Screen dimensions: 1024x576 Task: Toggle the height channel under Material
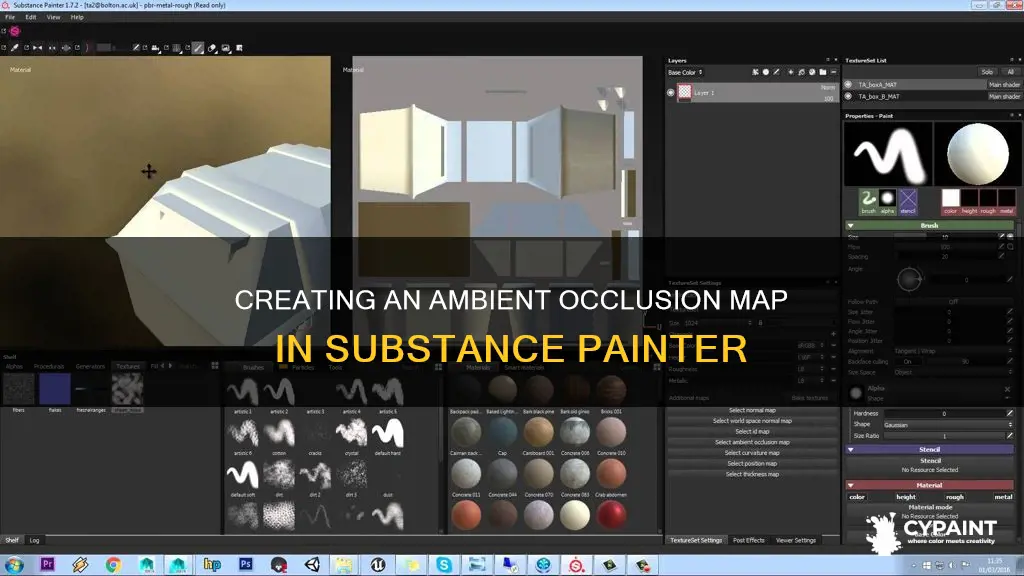pos(906,497)
